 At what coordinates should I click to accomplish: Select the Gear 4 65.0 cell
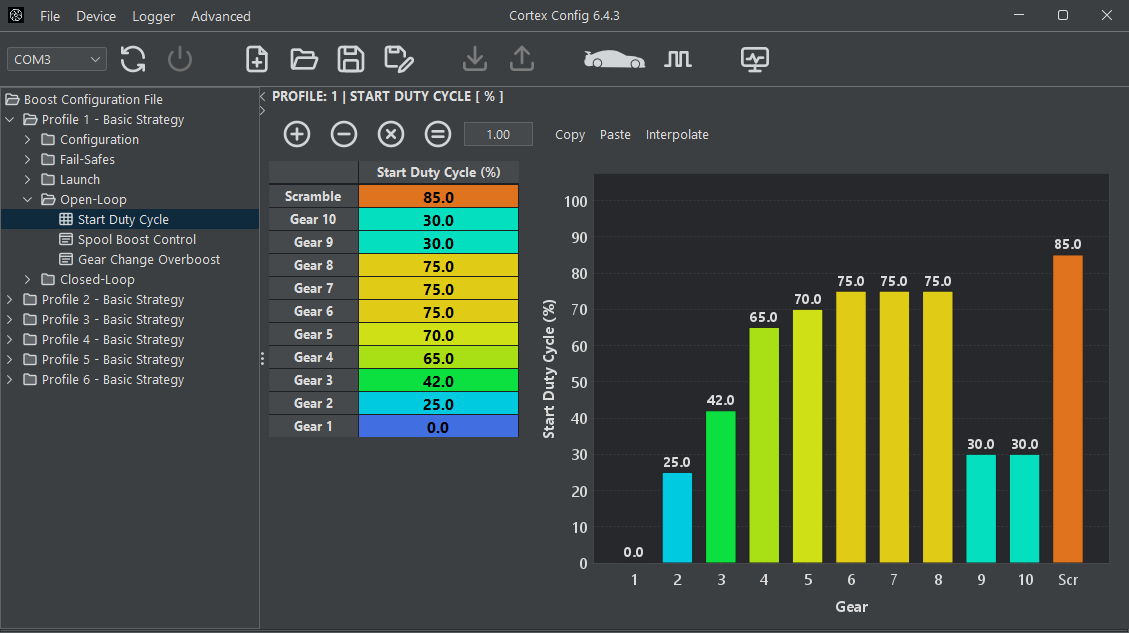438,358
